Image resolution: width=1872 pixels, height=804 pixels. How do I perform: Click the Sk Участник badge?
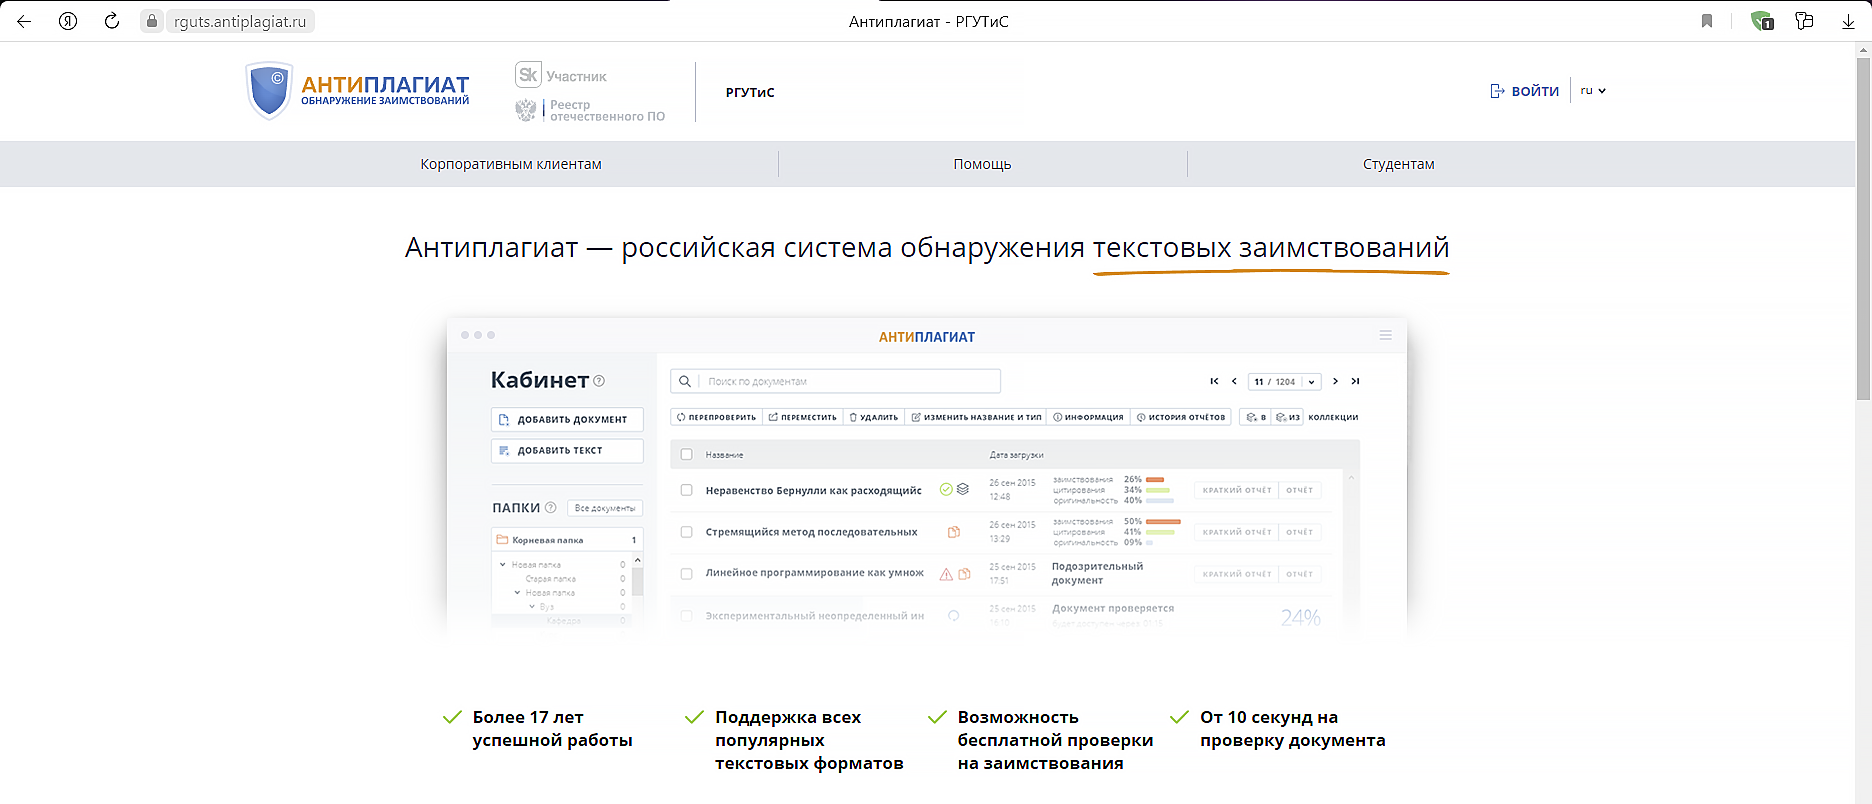click(x=561, y=75)
